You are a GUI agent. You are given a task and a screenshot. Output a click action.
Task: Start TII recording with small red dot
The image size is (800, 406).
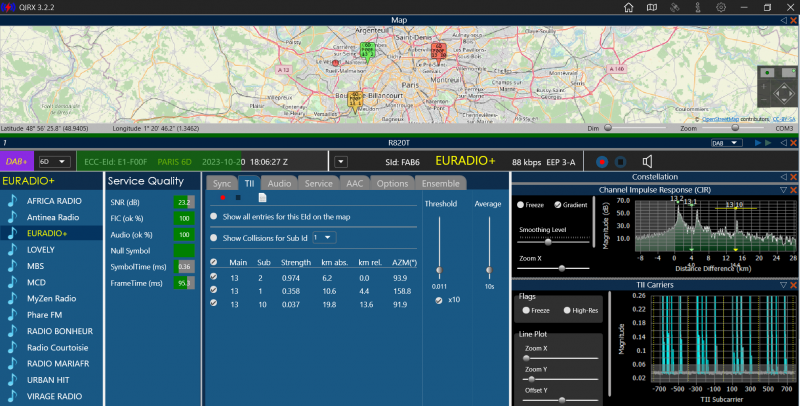pos(222,197)
